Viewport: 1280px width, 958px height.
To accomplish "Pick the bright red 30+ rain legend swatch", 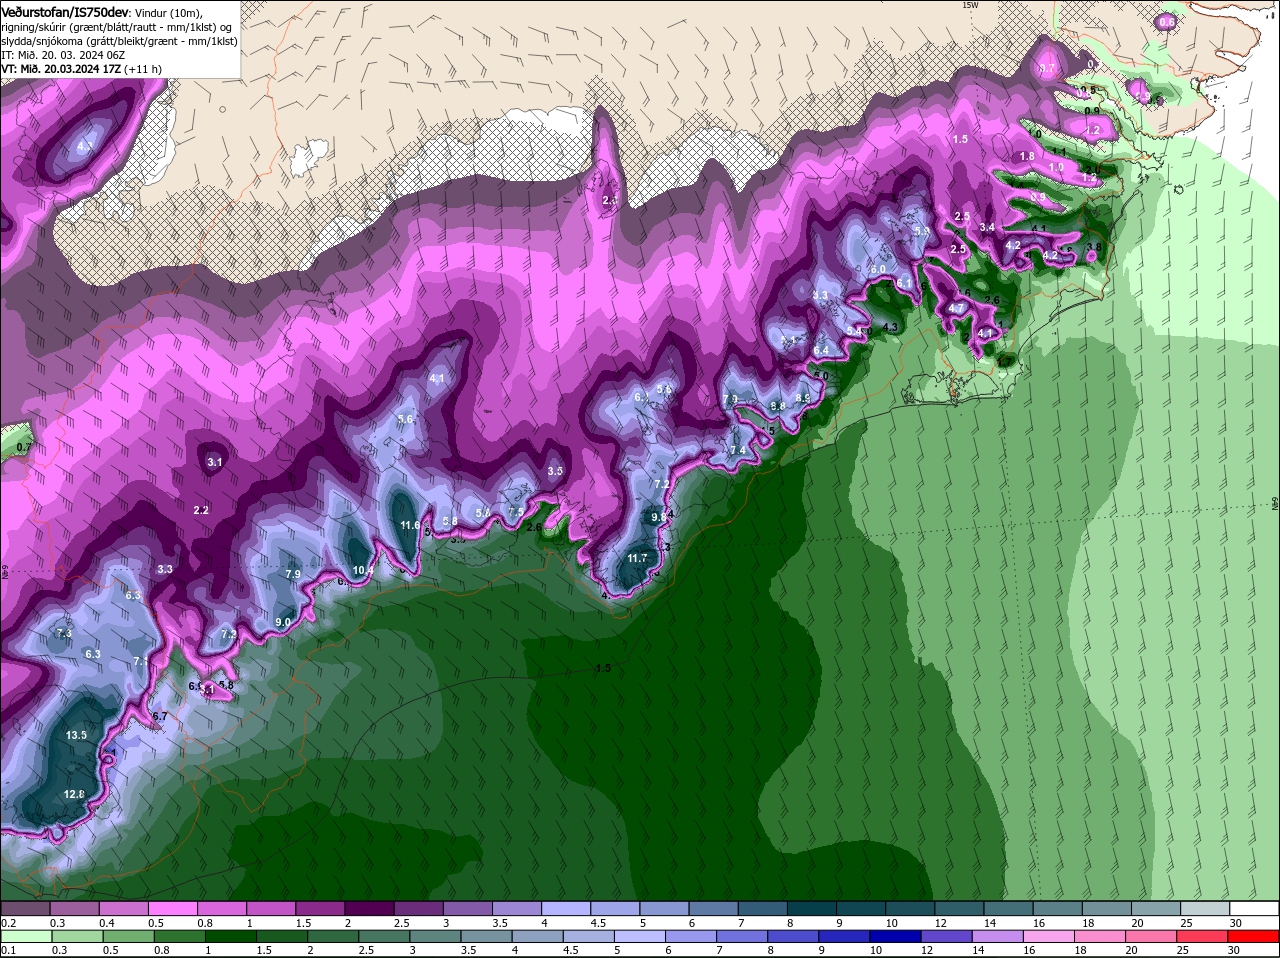I will coord(1253,937).
